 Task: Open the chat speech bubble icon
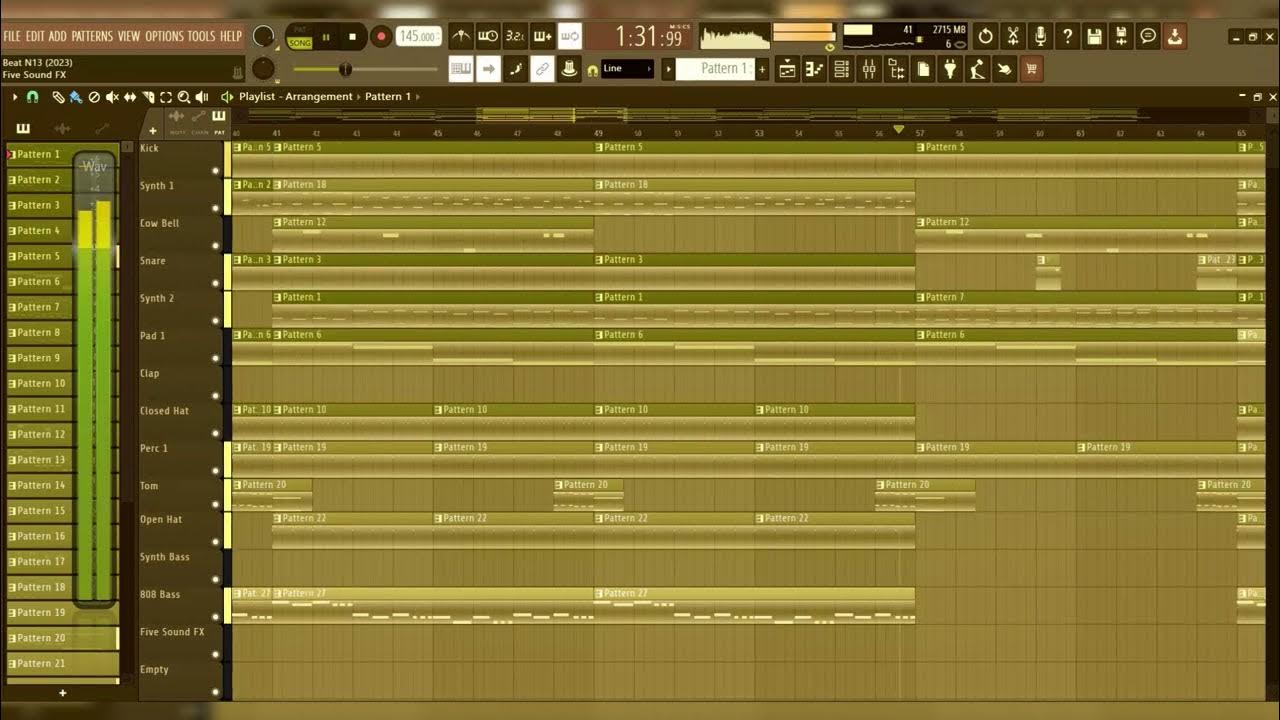point(1148,37)
